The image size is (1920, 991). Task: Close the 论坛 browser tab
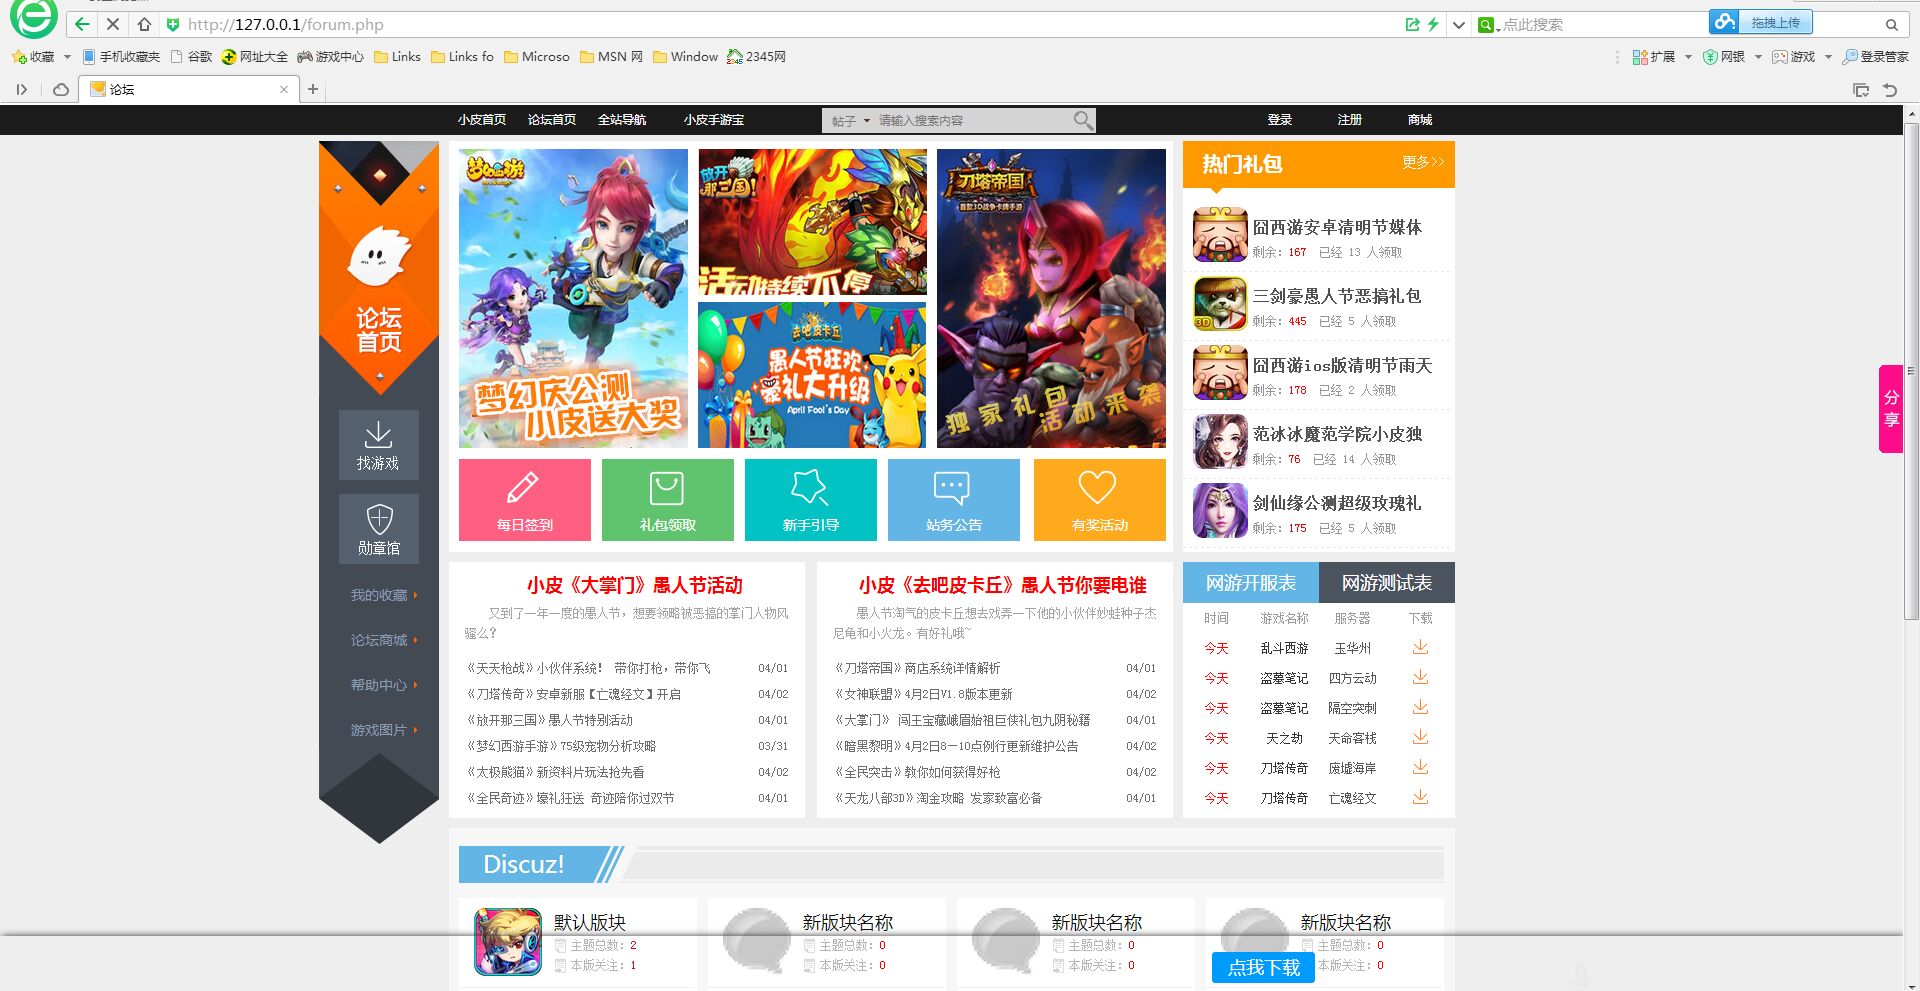click(x=284, y=89)
